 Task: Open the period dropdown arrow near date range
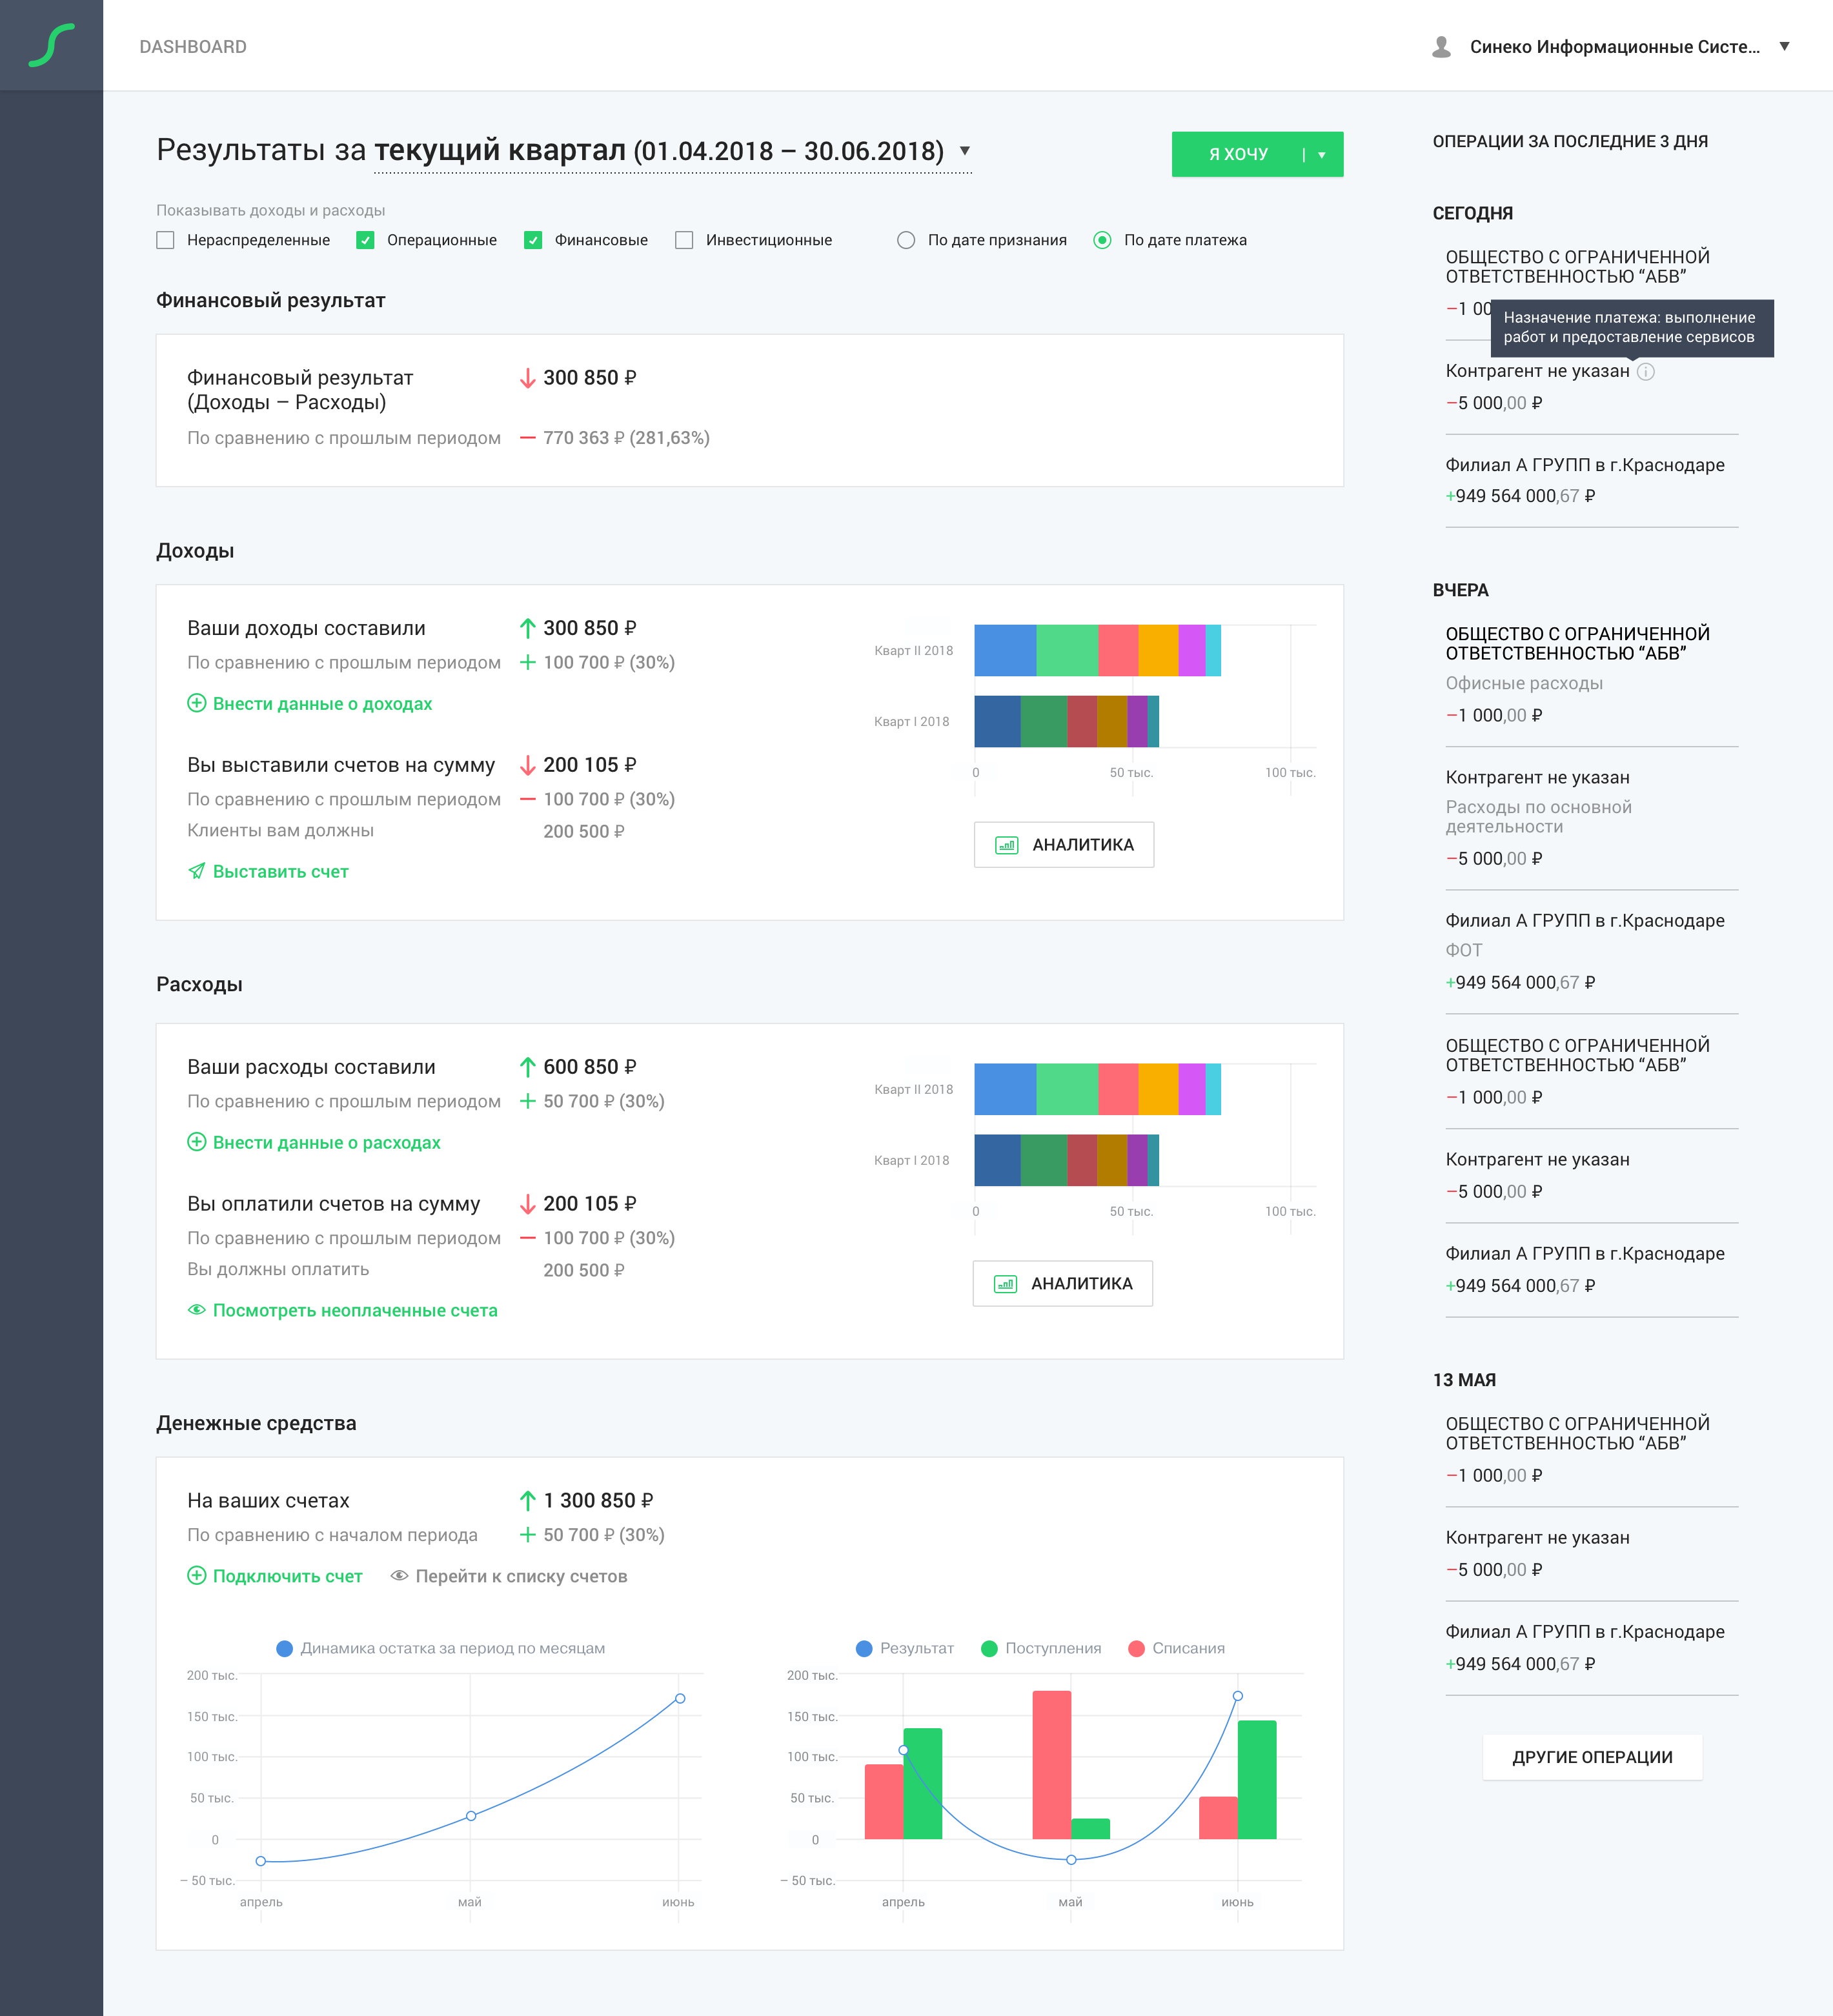[964, 151]
